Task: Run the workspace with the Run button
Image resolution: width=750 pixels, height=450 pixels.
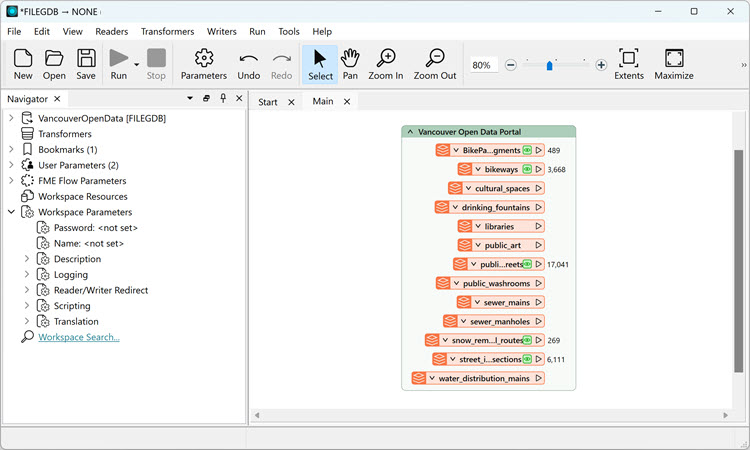Action: (x=119, y=64)
